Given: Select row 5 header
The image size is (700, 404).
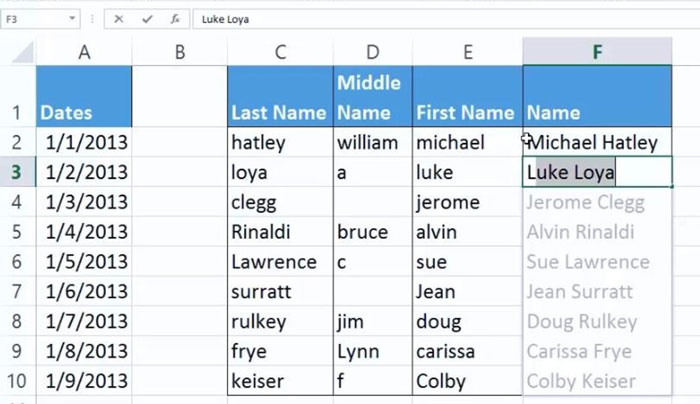Looking at the screenshot, I should (17, 232).
